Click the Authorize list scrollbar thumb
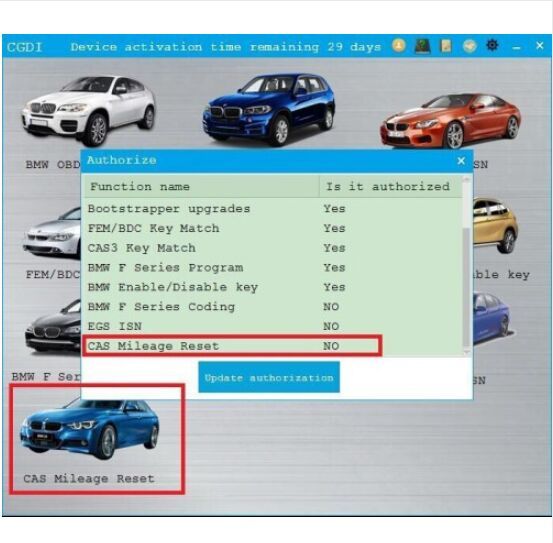This screenshot has height=543, width=553. (467, 287)
